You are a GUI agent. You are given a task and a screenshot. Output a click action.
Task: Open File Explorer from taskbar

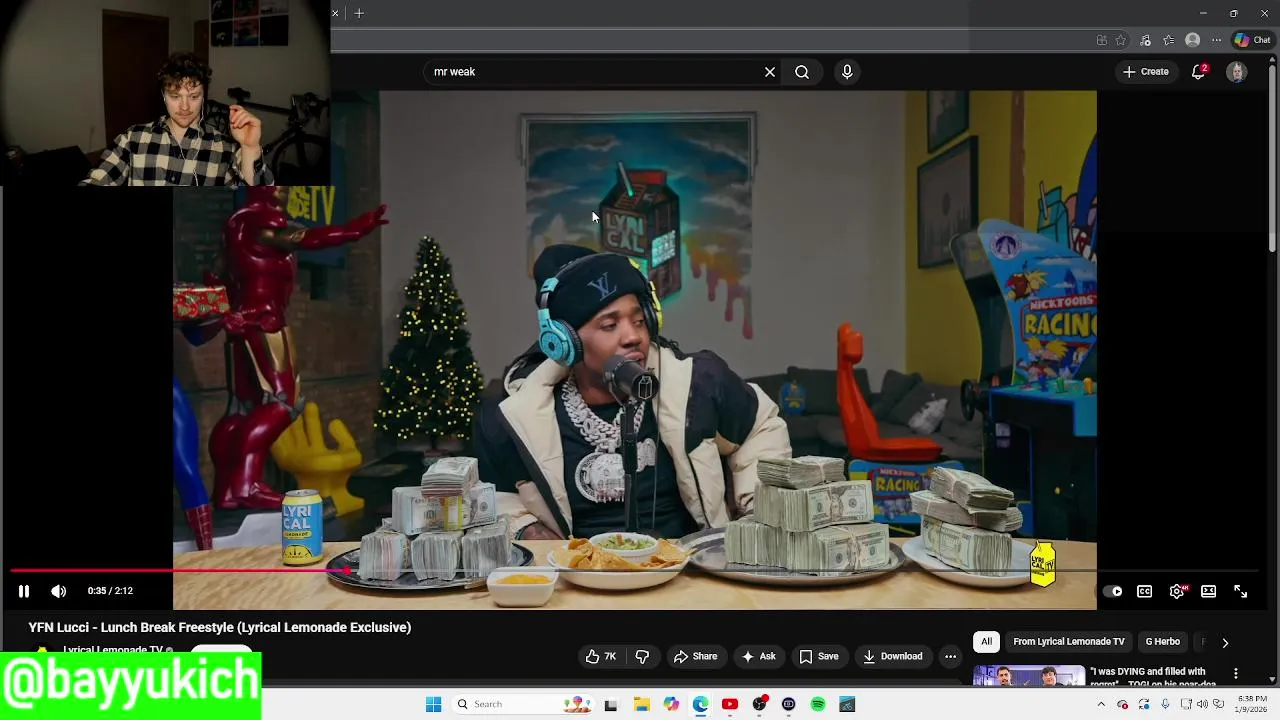[x=641, y=704]
